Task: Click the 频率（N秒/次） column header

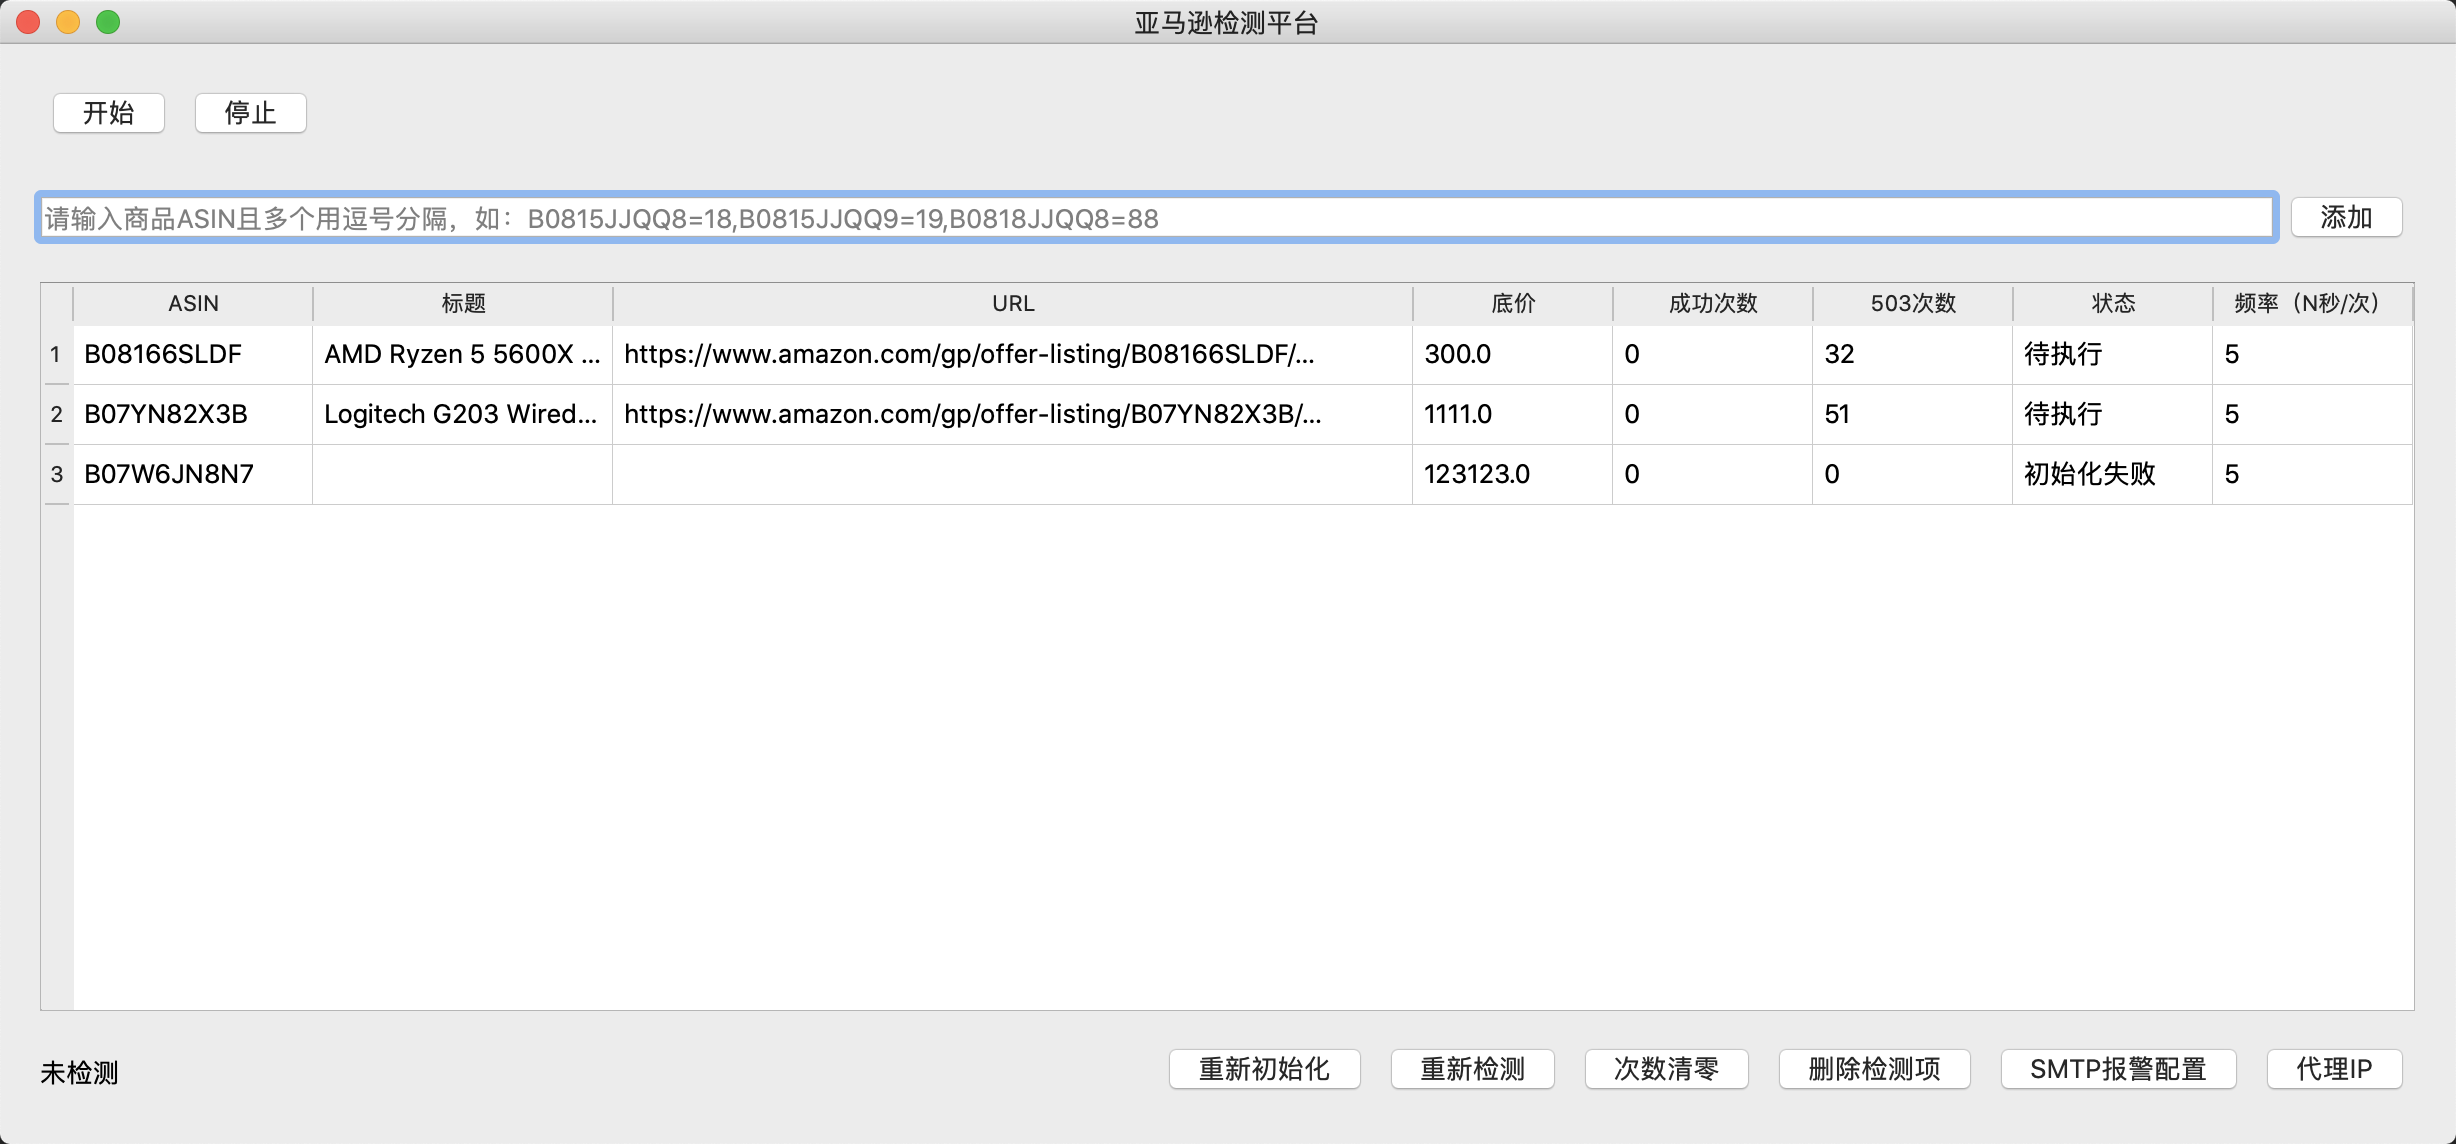Action: [x=2313, y=304]
